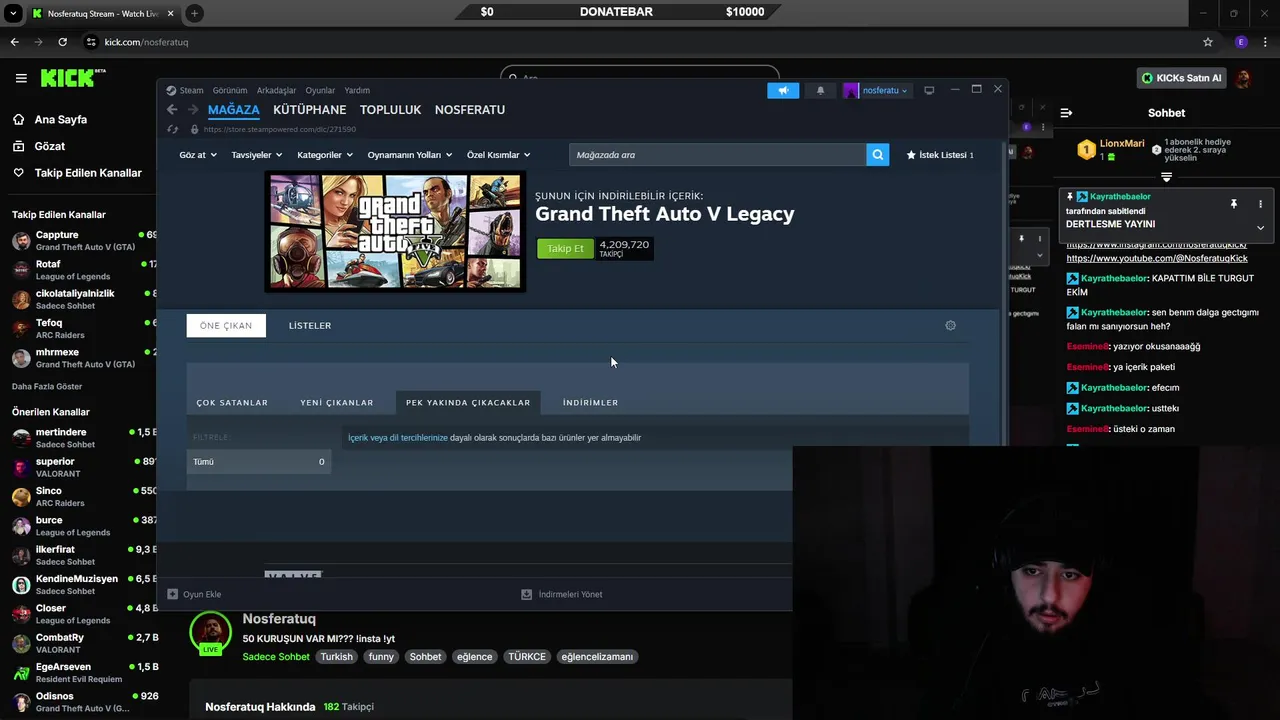Switch to TOPLULUK tab
Screen dimensions: 1280x720
click(x=391, y=110)
